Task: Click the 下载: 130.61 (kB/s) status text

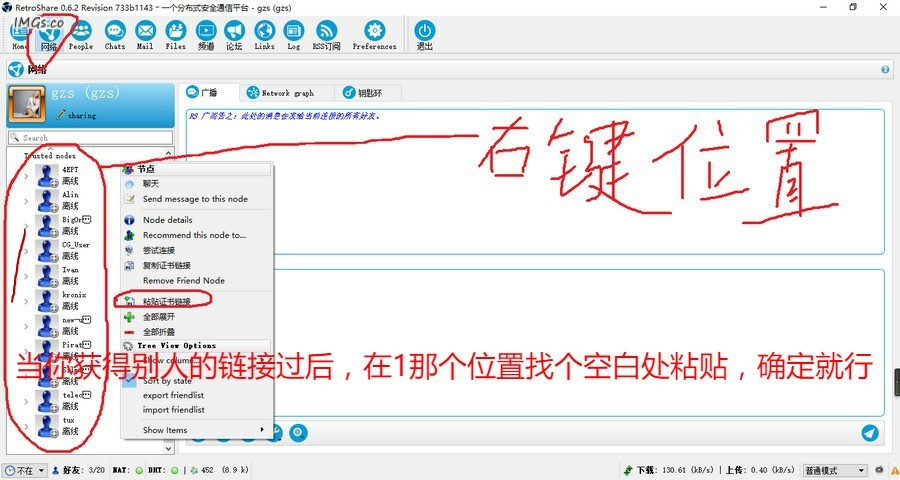Action: click(x=674, y=470)
